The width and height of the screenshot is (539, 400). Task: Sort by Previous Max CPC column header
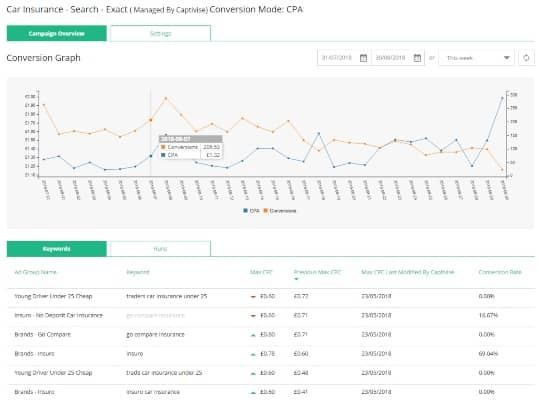pyautogui.click(x=317, y=272)
